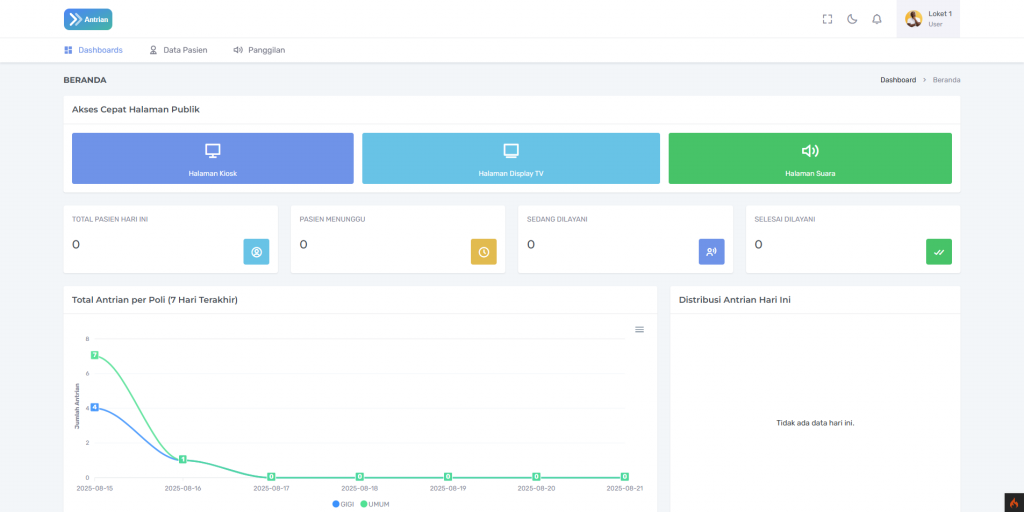Click the sedang dilayani speaking icon
Image resolution: width=1024 pixels, height=512 pixels.
tap(711, 252)
